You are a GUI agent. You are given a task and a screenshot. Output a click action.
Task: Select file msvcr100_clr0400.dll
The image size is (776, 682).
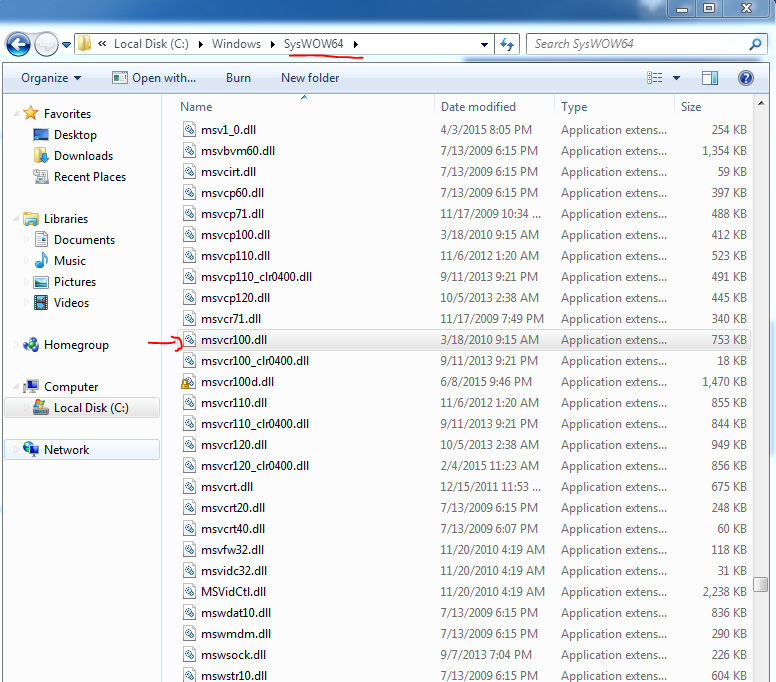[255, 361]
